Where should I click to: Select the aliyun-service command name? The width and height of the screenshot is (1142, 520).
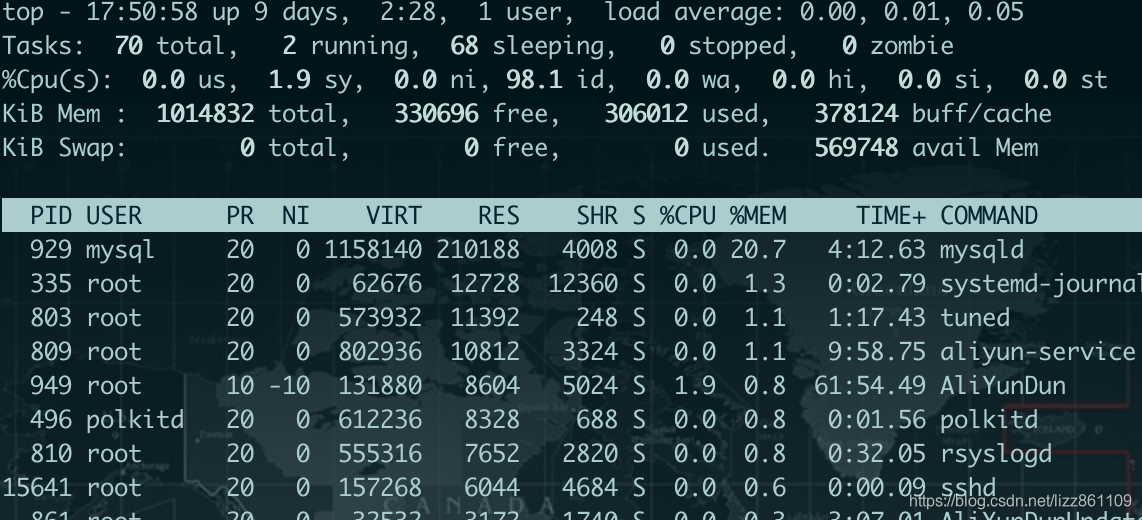1038,352
